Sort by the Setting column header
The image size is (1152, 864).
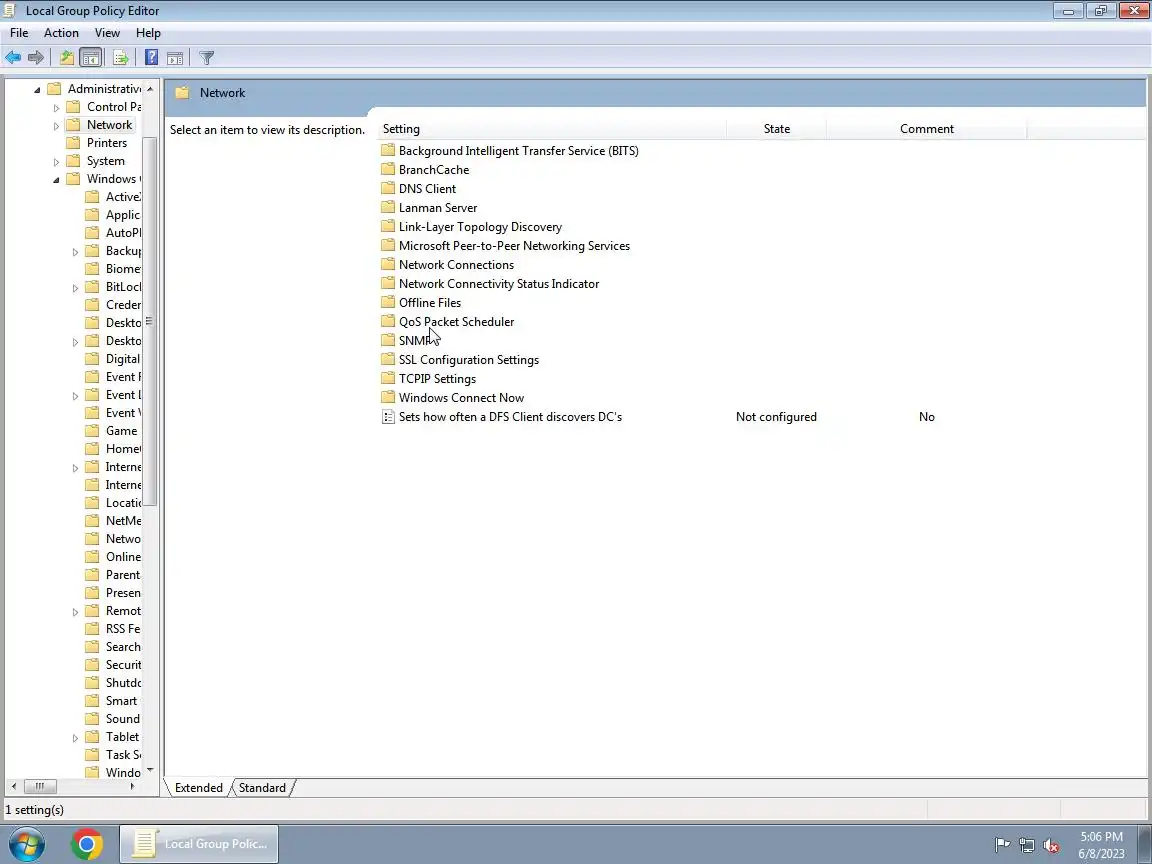[552, 129]
